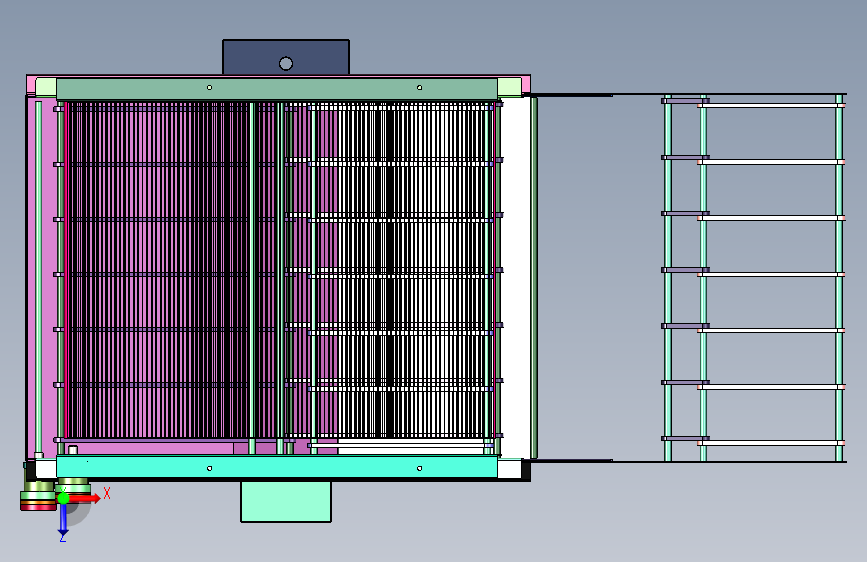Viewport: 867px width, 562px height.
Task: Select the left hole on the cyan bottom bar
Action: [x=209, y=469]
